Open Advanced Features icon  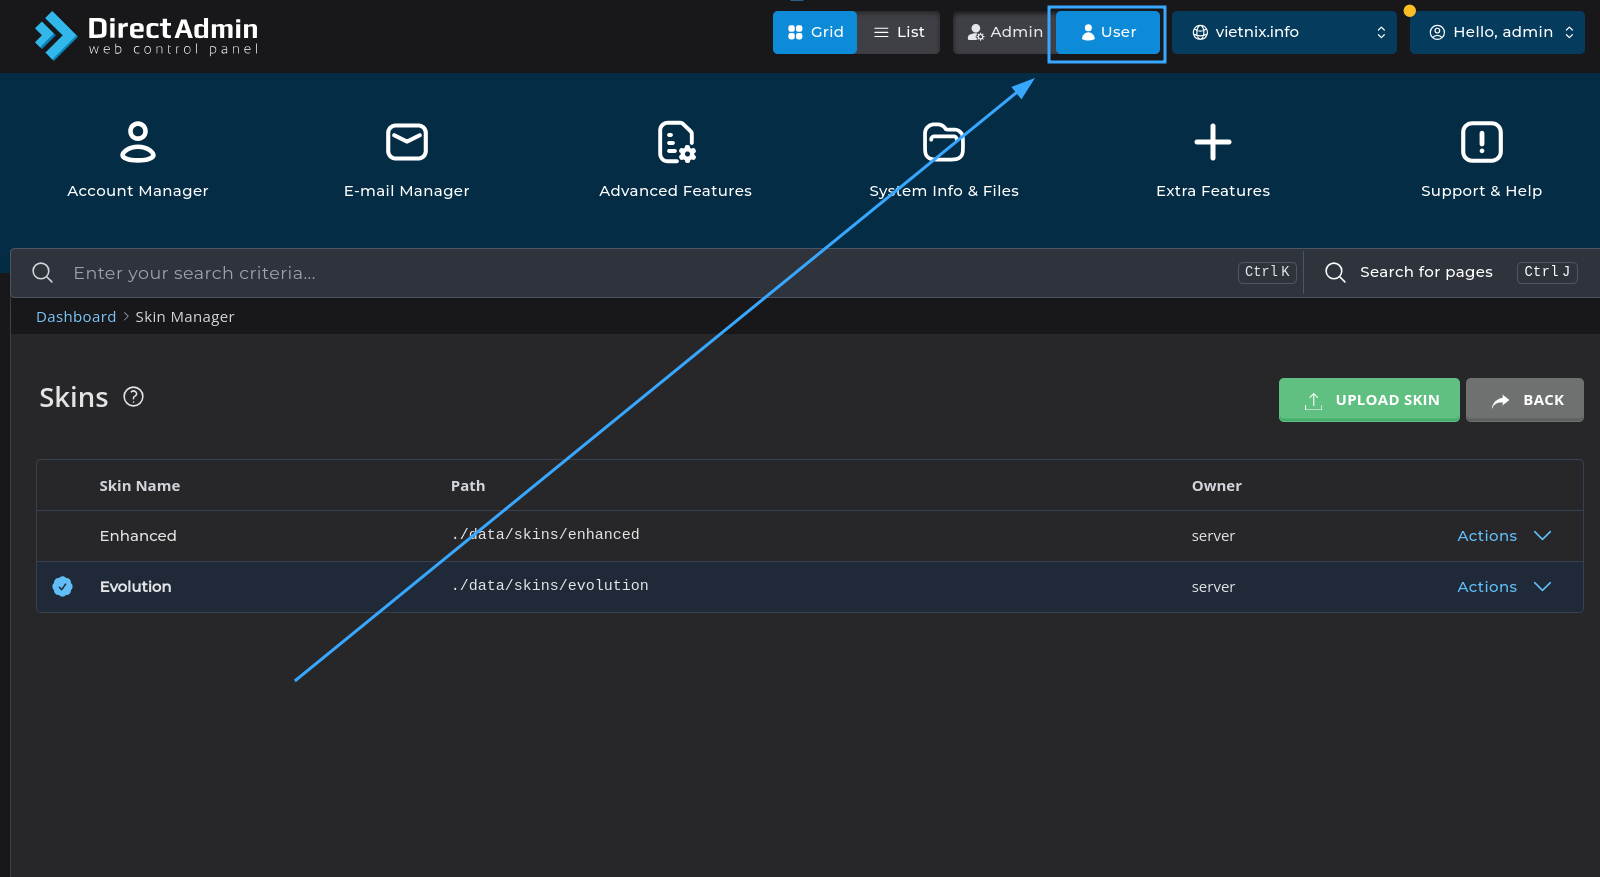(676, 142)
